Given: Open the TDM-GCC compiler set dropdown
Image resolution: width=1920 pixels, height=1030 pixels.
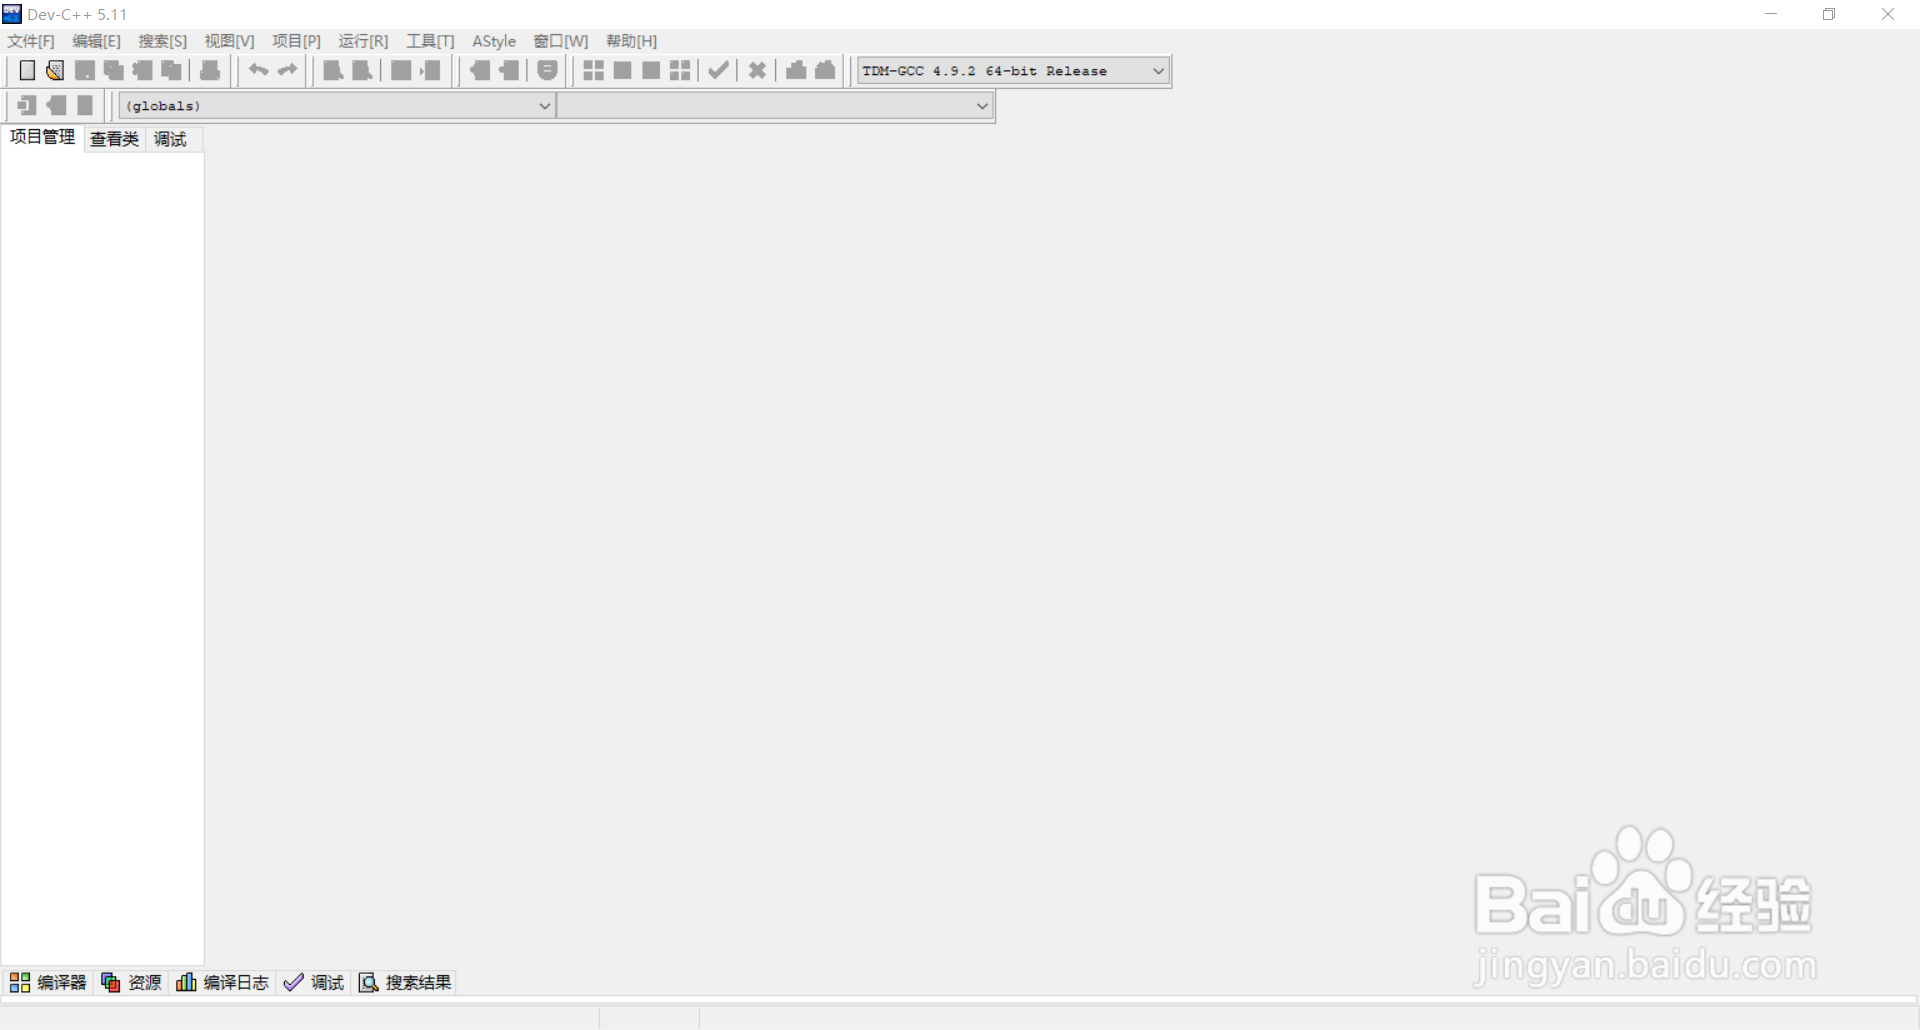Looking at the screenshot, I should (x=1013, y=71).
